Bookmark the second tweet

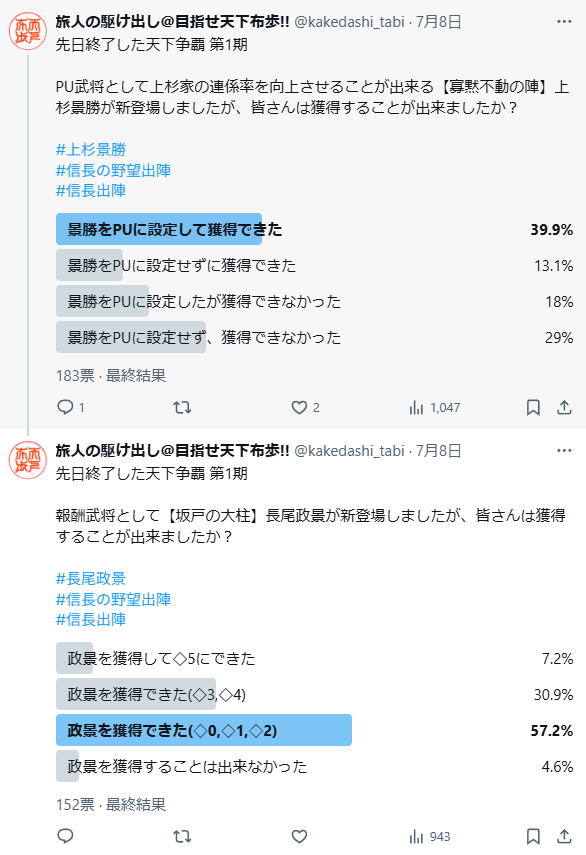coord(533,836)
